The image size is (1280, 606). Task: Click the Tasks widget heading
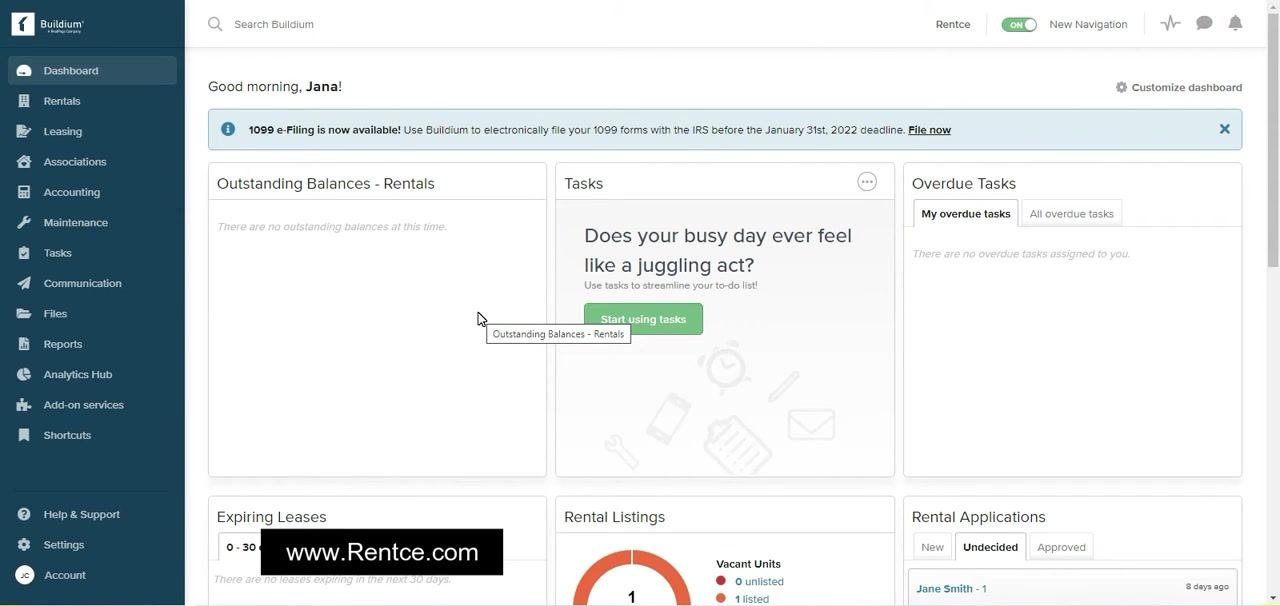point(583,183)
